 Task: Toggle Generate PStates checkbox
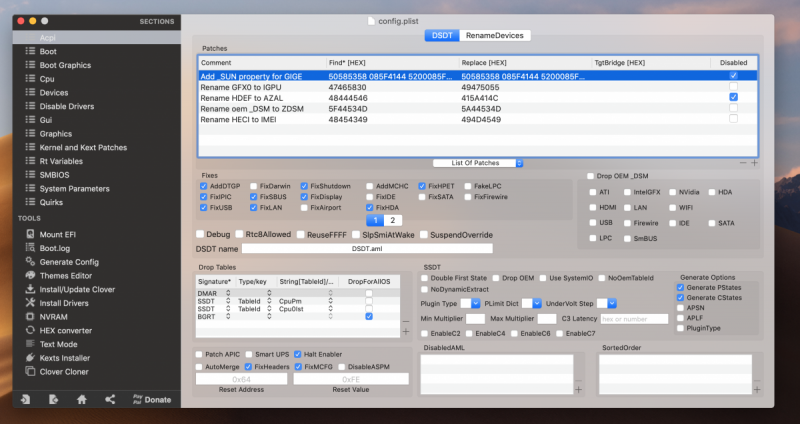681,286
